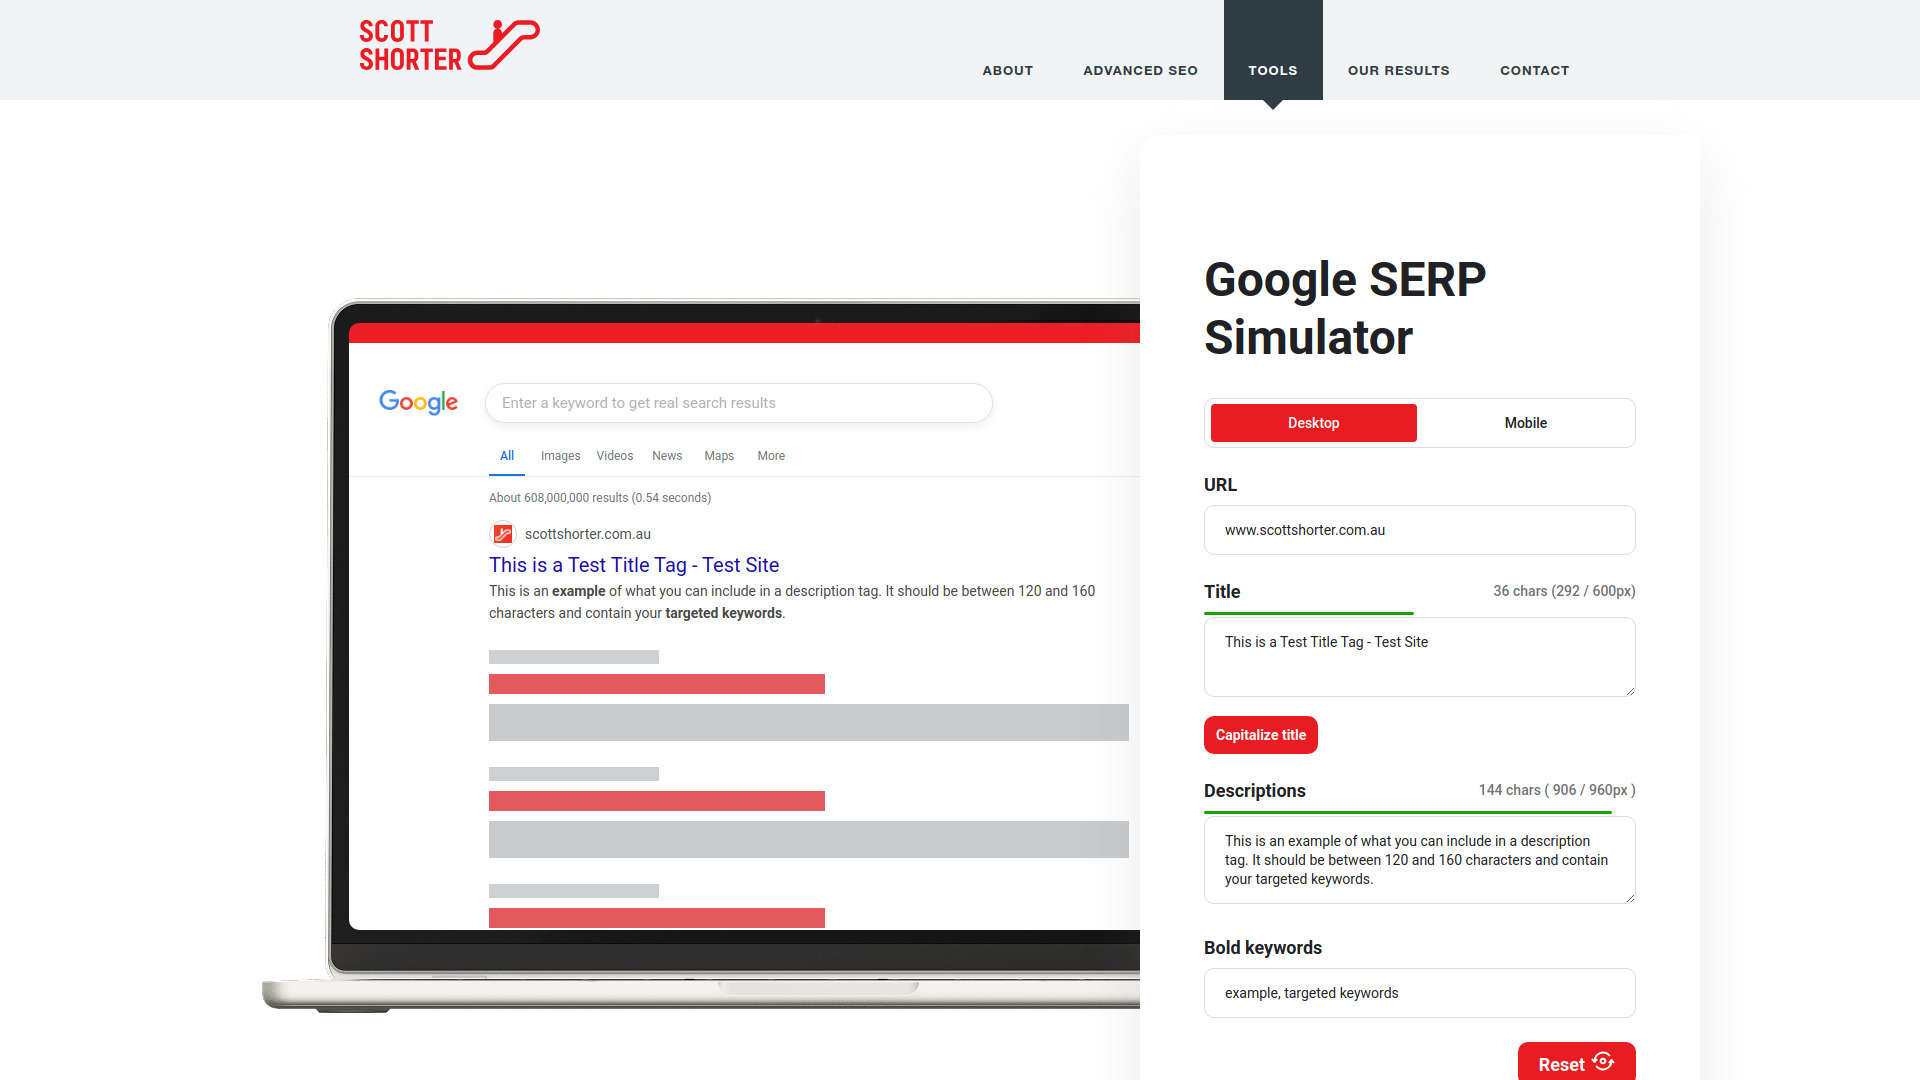Click the Bold keywords label
This screenshot has width=1920, height=1080.
coord(1263,948)
